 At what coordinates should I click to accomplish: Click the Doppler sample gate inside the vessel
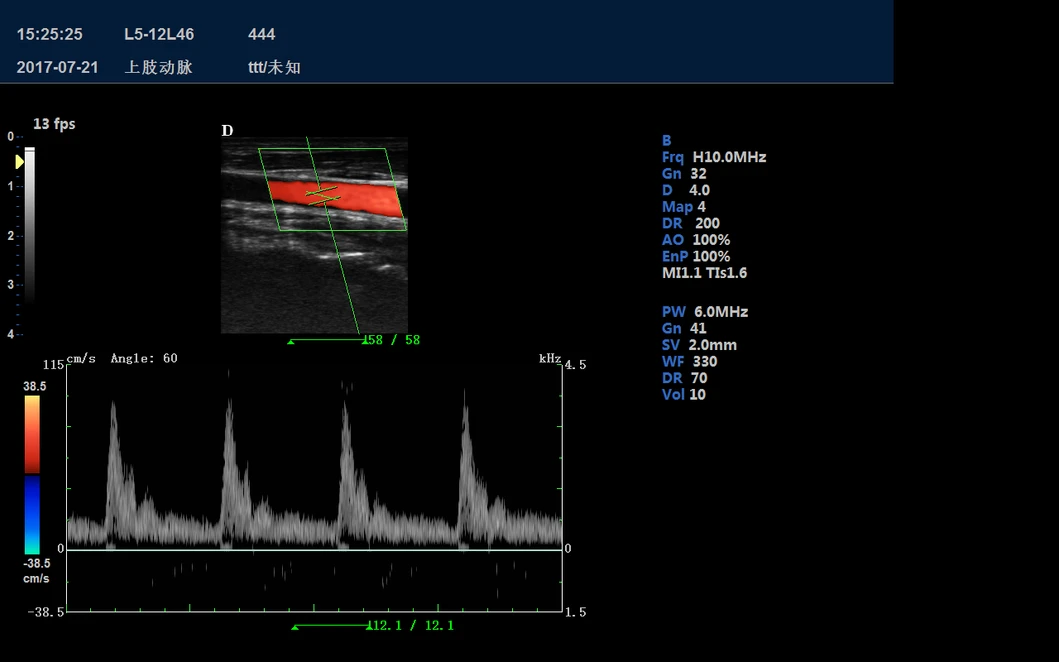(322, 196)
